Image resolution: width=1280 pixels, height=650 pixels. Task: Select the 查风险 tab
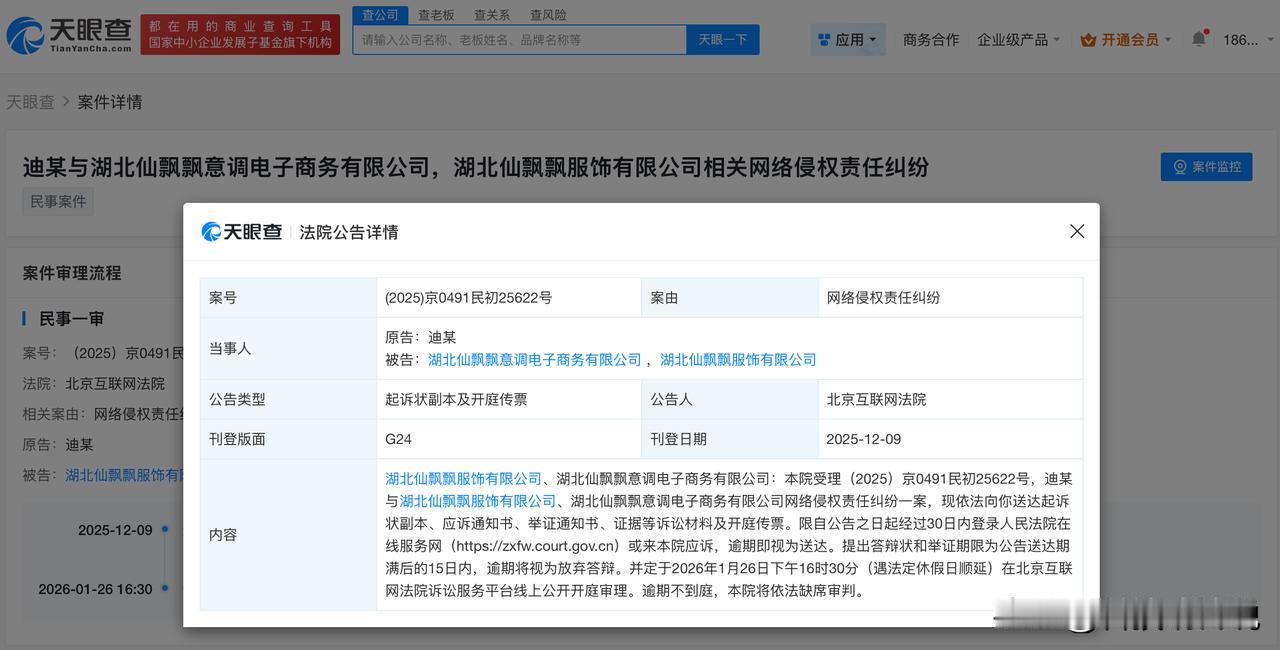click(549, 14)
